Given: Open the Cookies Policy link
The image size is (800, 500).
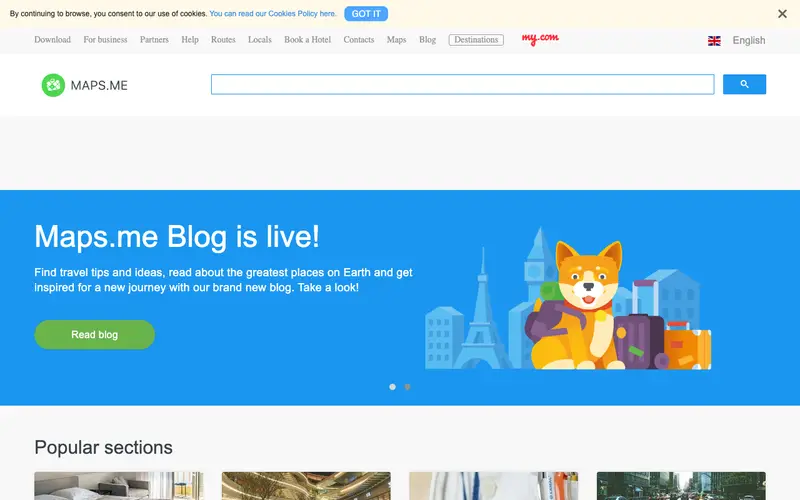Looking at the screenshot, I should 272,14.
